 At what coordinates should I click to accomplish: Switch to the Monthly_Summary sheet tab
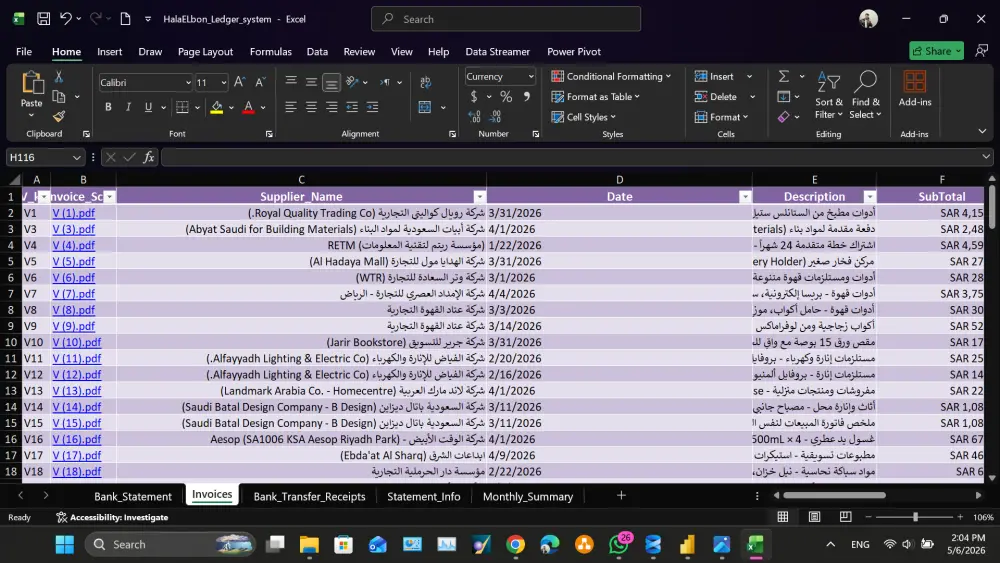pyautogui.click(x=527, y=496)
